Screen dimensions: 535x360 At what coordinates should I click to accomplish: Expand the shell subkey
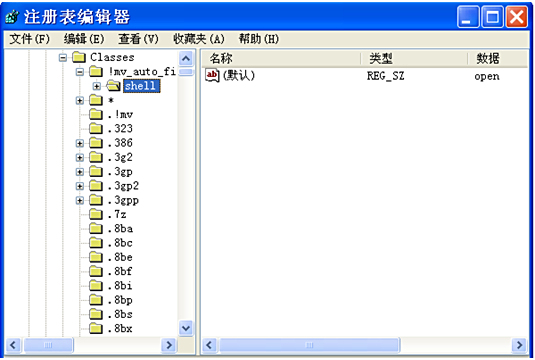[x=97, y=86]
